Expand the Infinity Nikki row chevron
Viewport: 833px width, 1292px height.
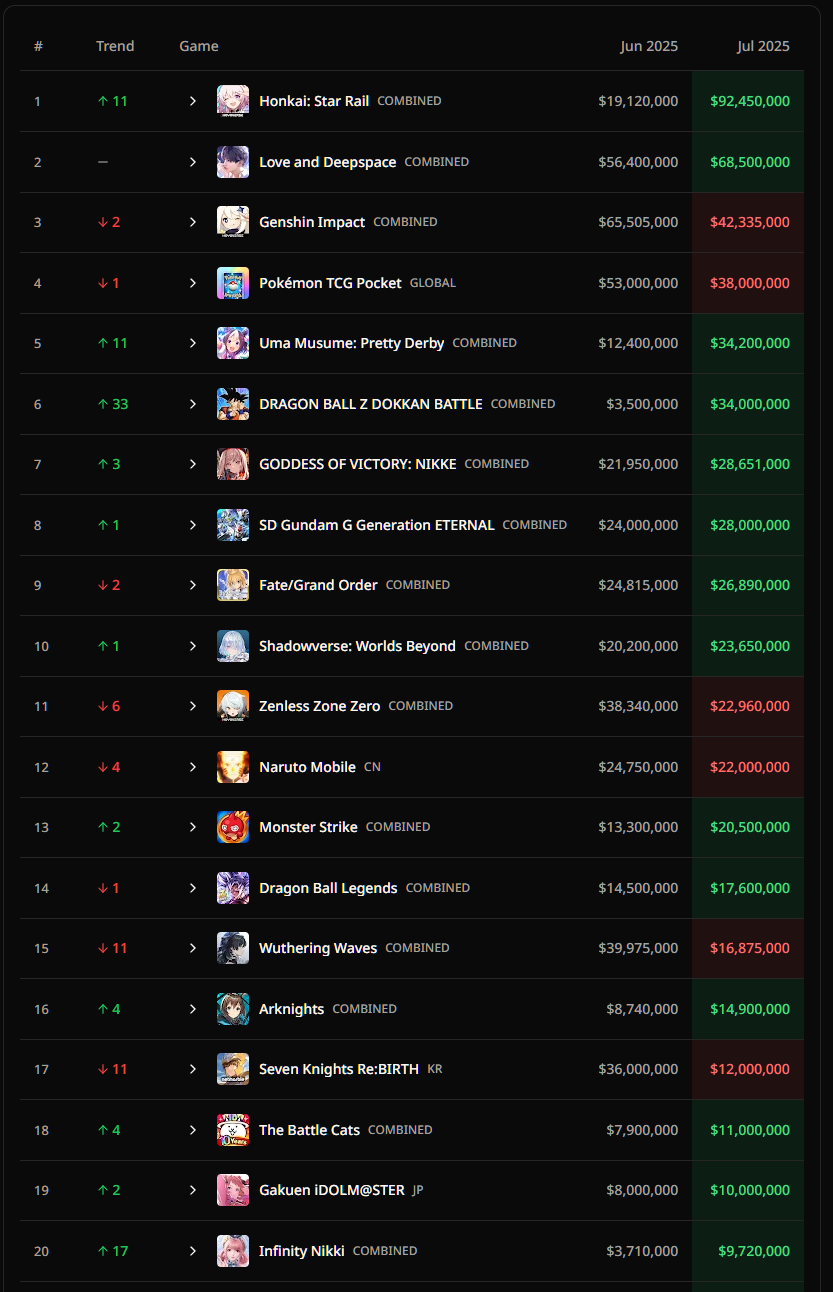pyautogui.click(x=193, y=1251)
